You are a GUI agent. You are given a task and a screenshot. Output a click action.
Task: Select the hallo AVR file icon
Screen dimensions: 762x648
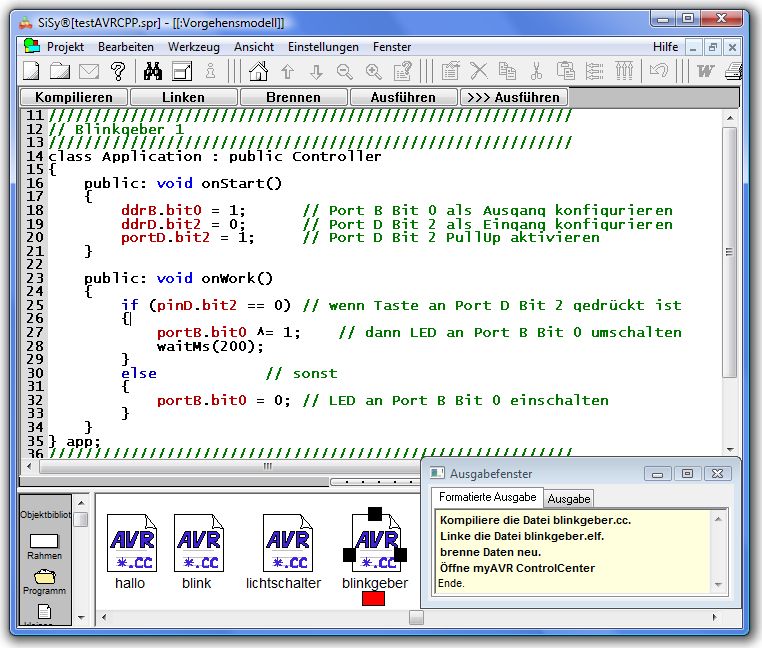(131, 543)
